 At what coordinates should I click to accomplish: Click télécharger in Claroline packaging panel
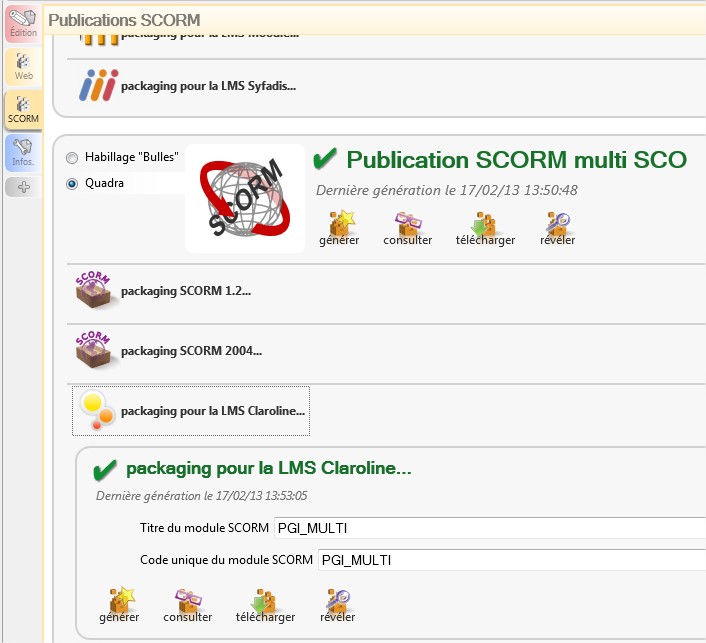pyautogui.click(x=265, y=605)
